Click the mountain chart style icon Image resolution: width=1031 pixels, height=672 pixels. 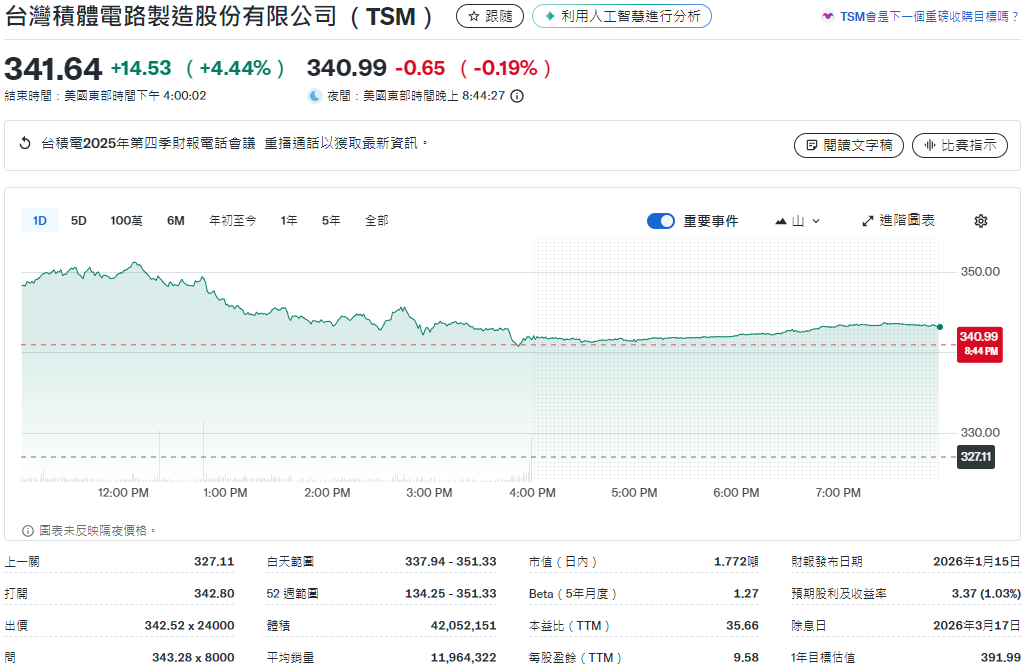point(780,220)
